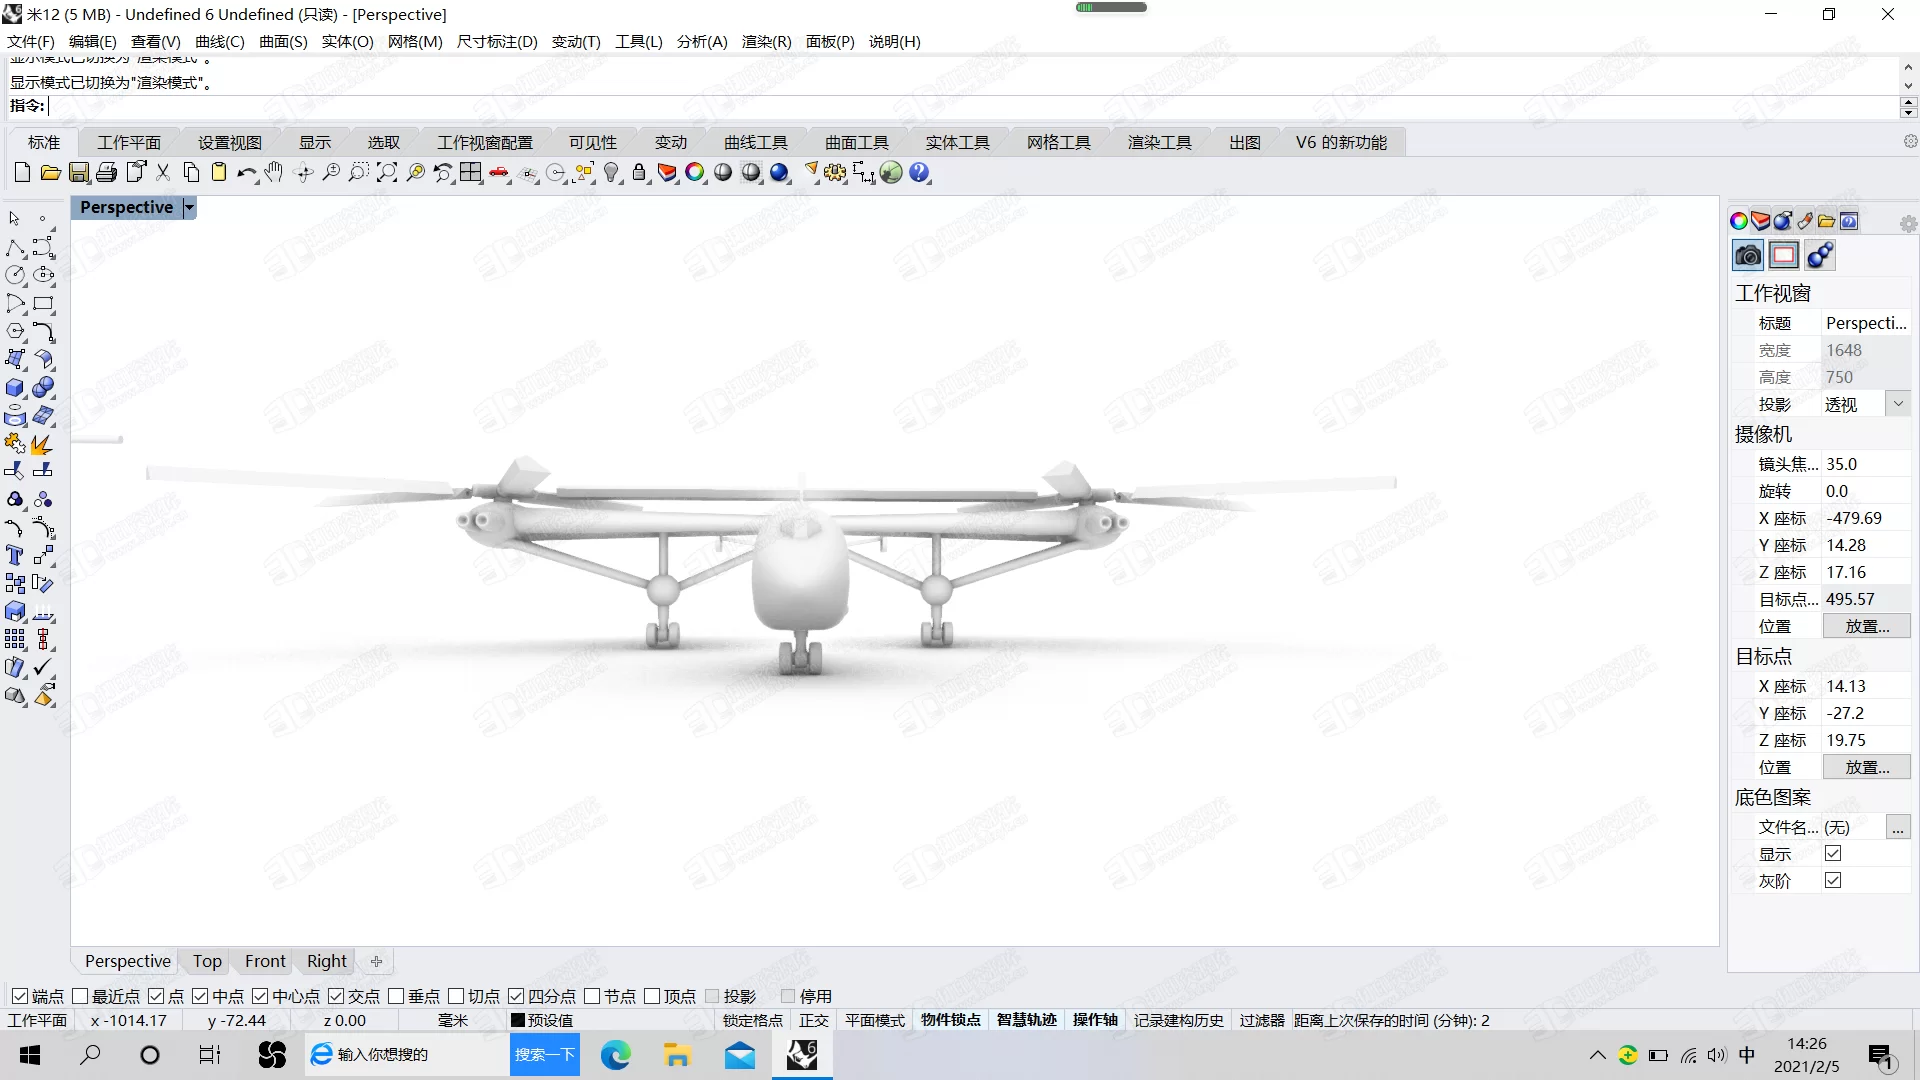This screenshot has height=1080, width=1920.
Task: Open options with the gear toolbar icon
Action: point(835,173)
